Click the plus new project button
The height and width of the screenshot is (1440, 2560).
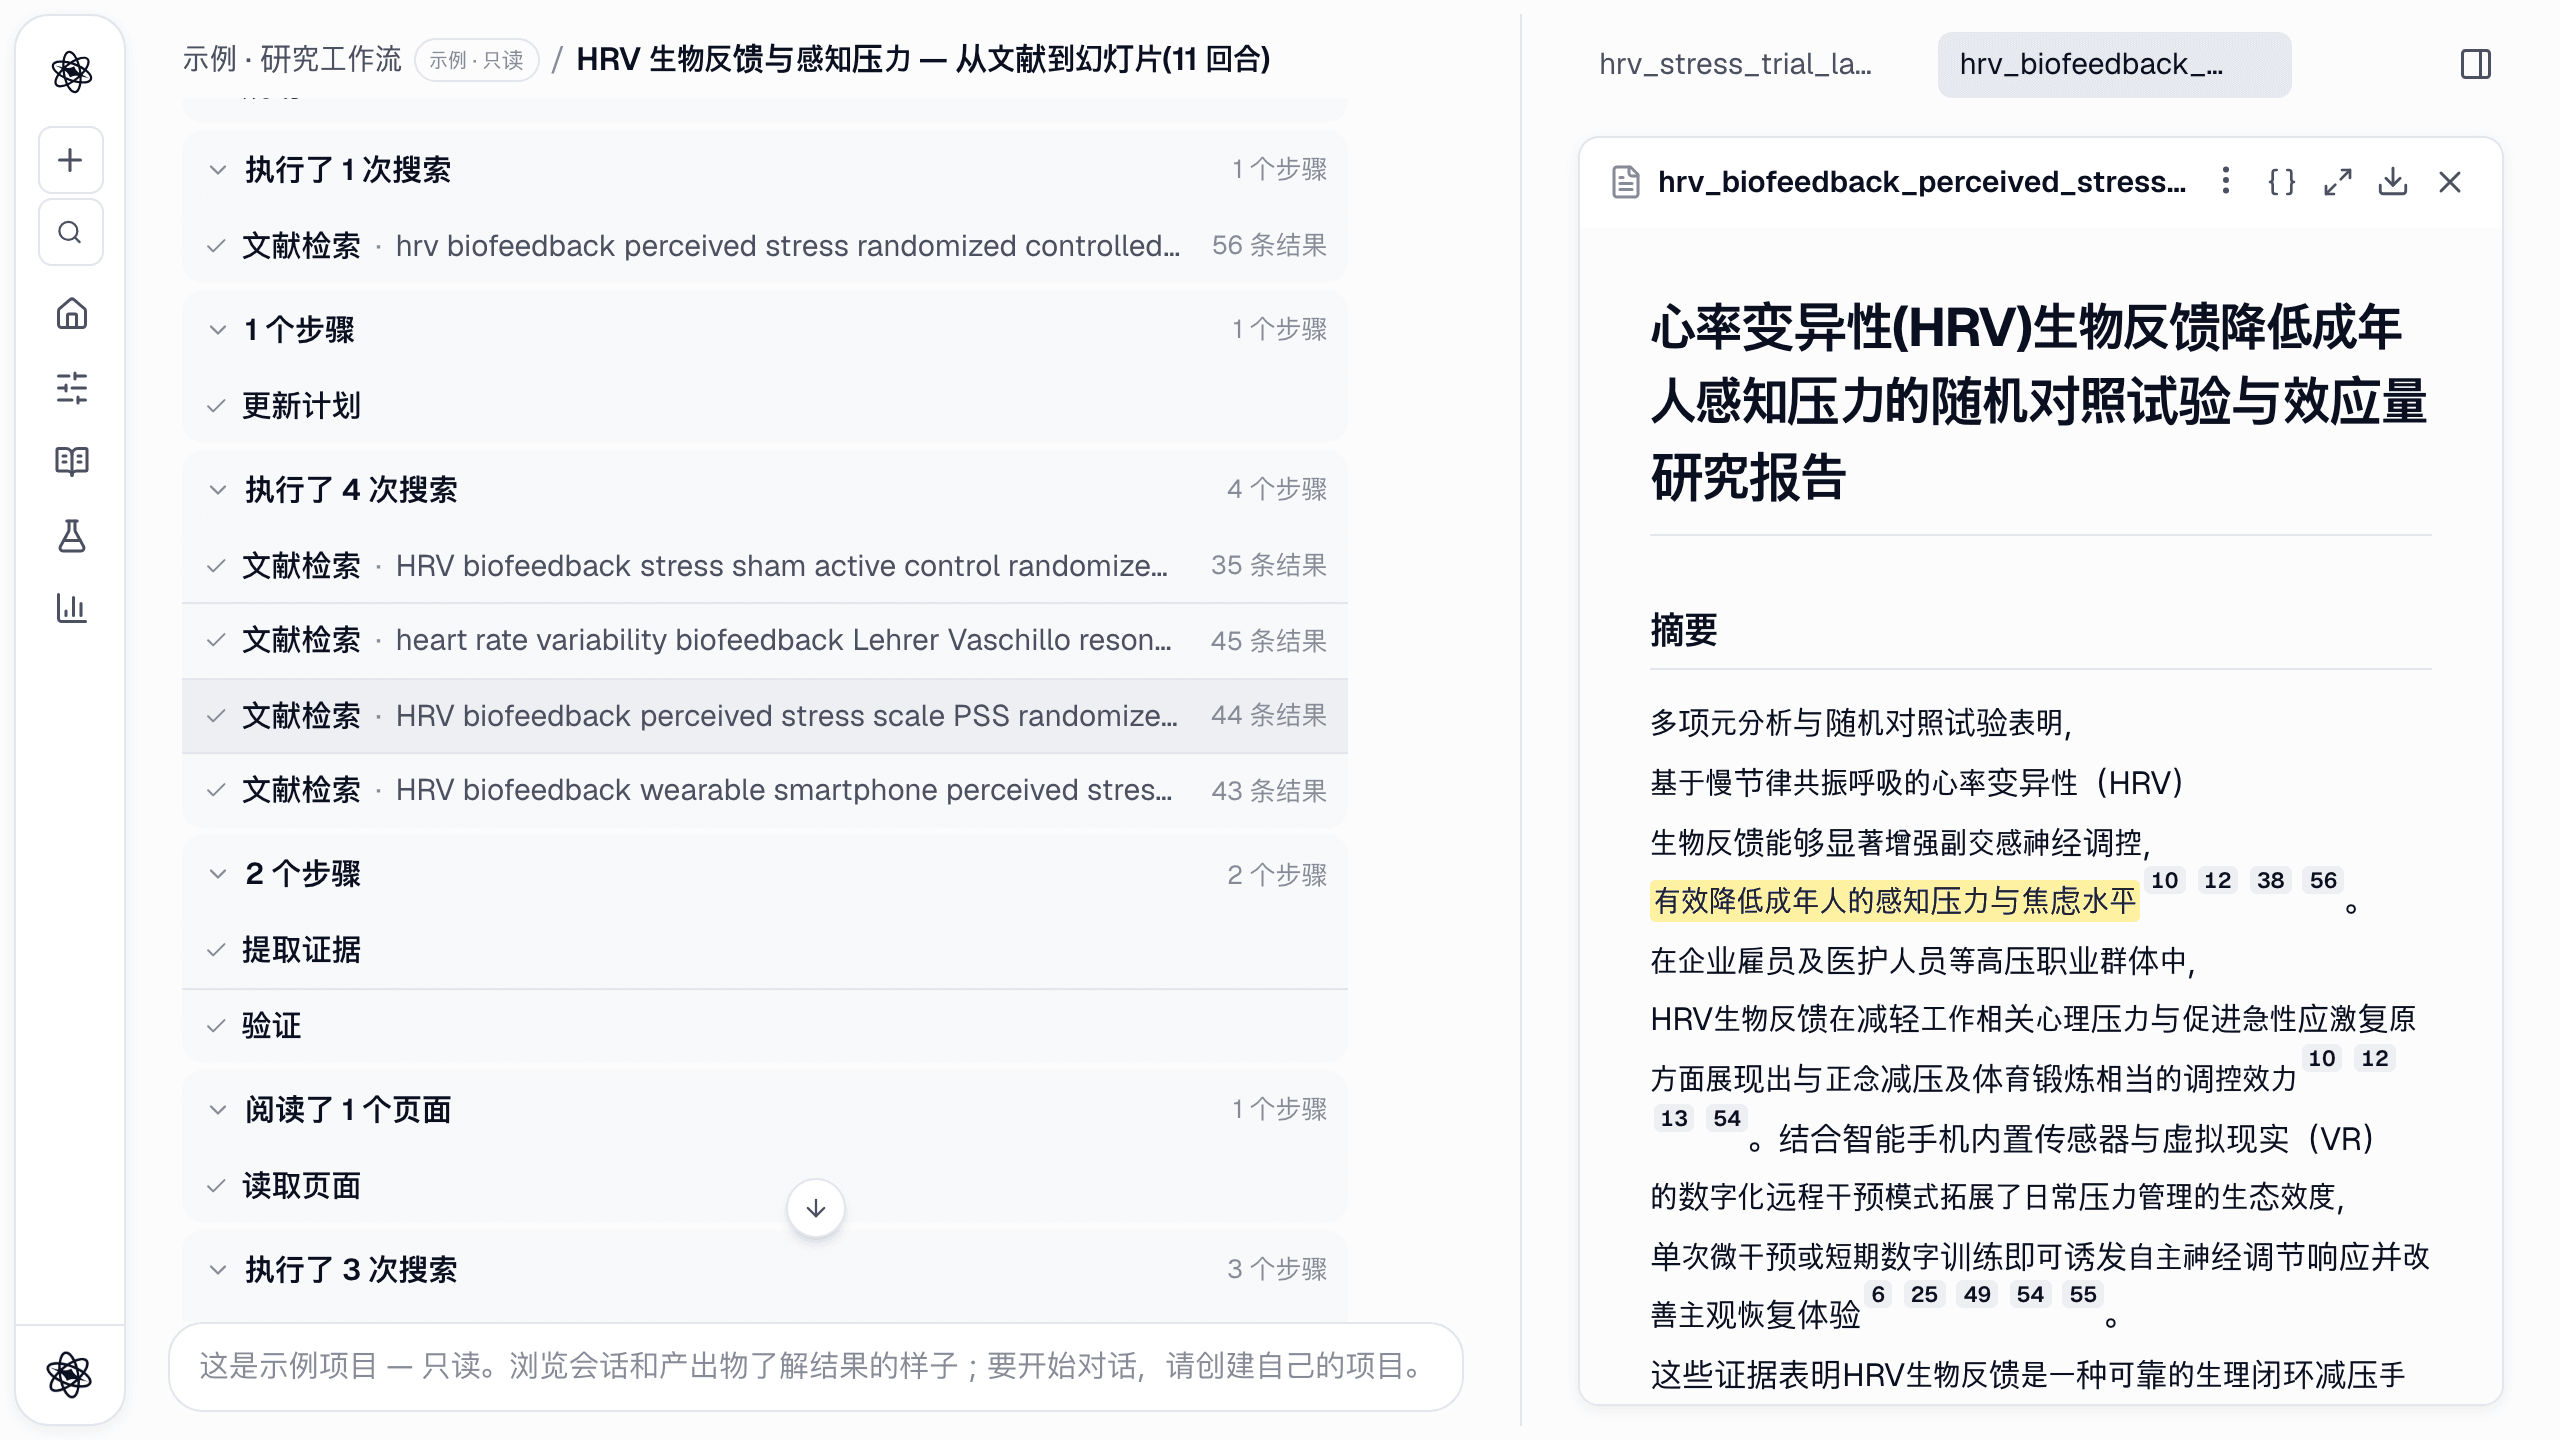pos(71,160)
